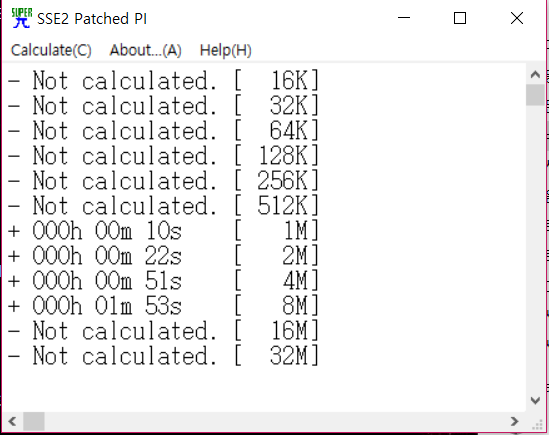Minimize the SSE2 Patched PI window
This screenshot has height=435, width=549.
[x=404, y=18]
